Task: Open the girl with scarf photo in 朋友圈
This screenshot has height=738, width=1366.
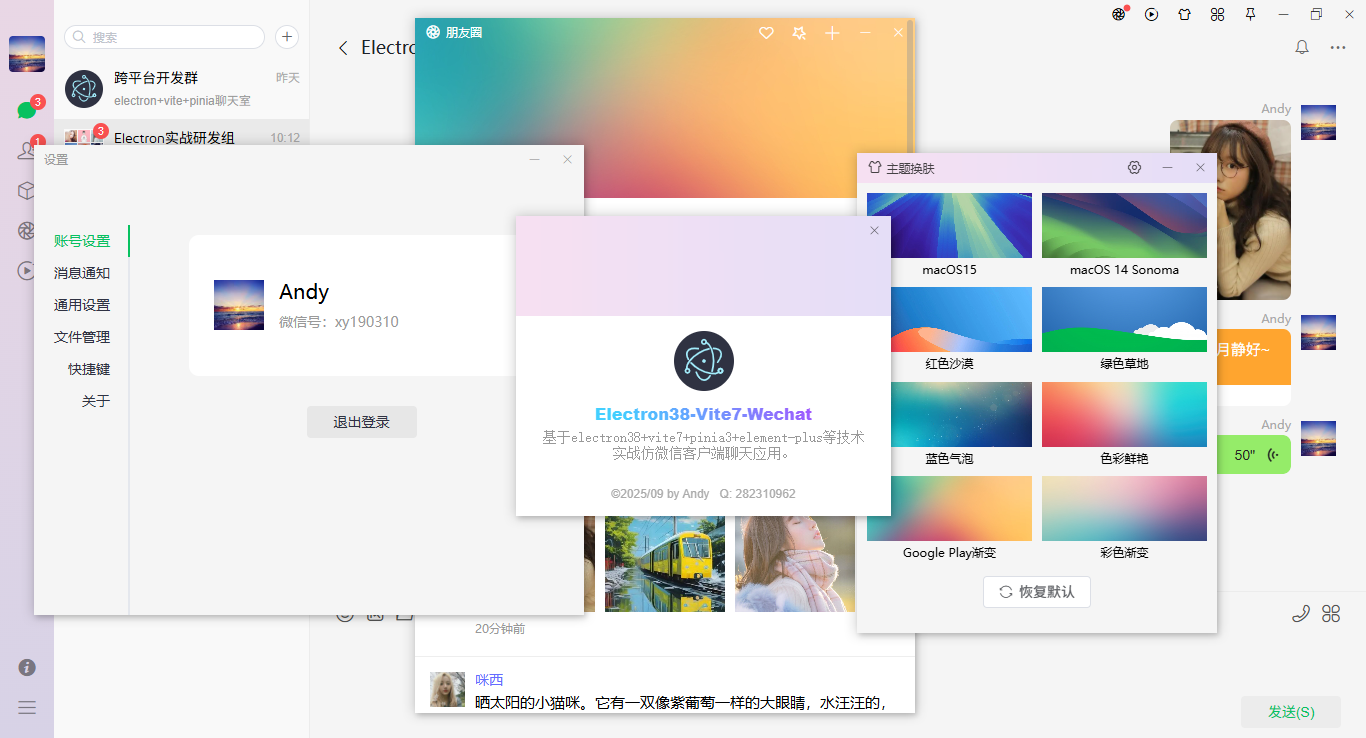Action: [x=795, y=564]
